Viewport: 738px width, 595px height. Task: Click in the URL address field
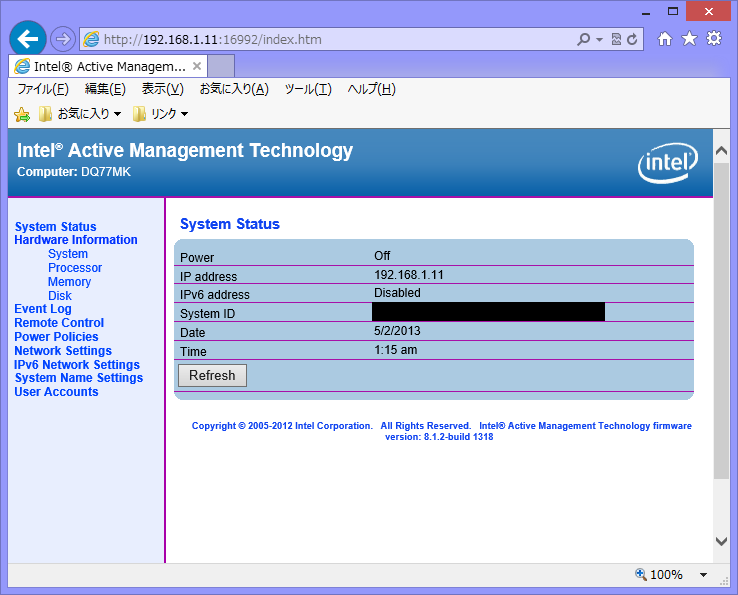click(x=330, y=40)
